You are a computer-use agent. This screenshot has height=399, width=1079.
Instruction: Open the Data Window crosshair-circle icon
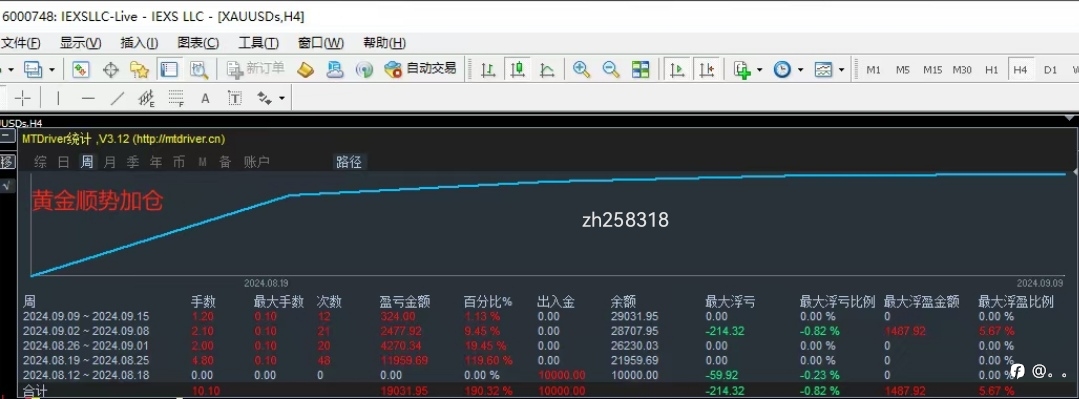click(110, 69)
